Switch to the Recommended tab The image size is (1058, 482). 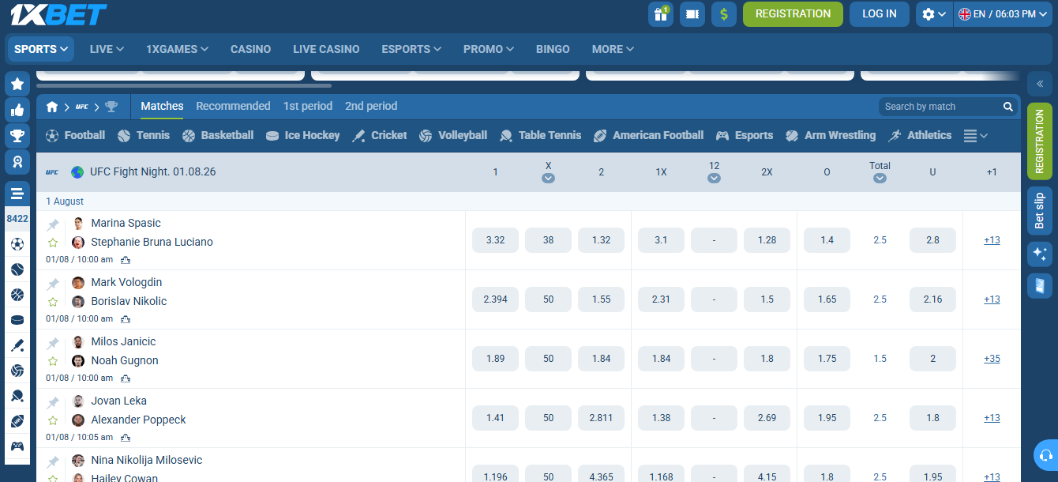pyautogui.click(x=233, y=106)
